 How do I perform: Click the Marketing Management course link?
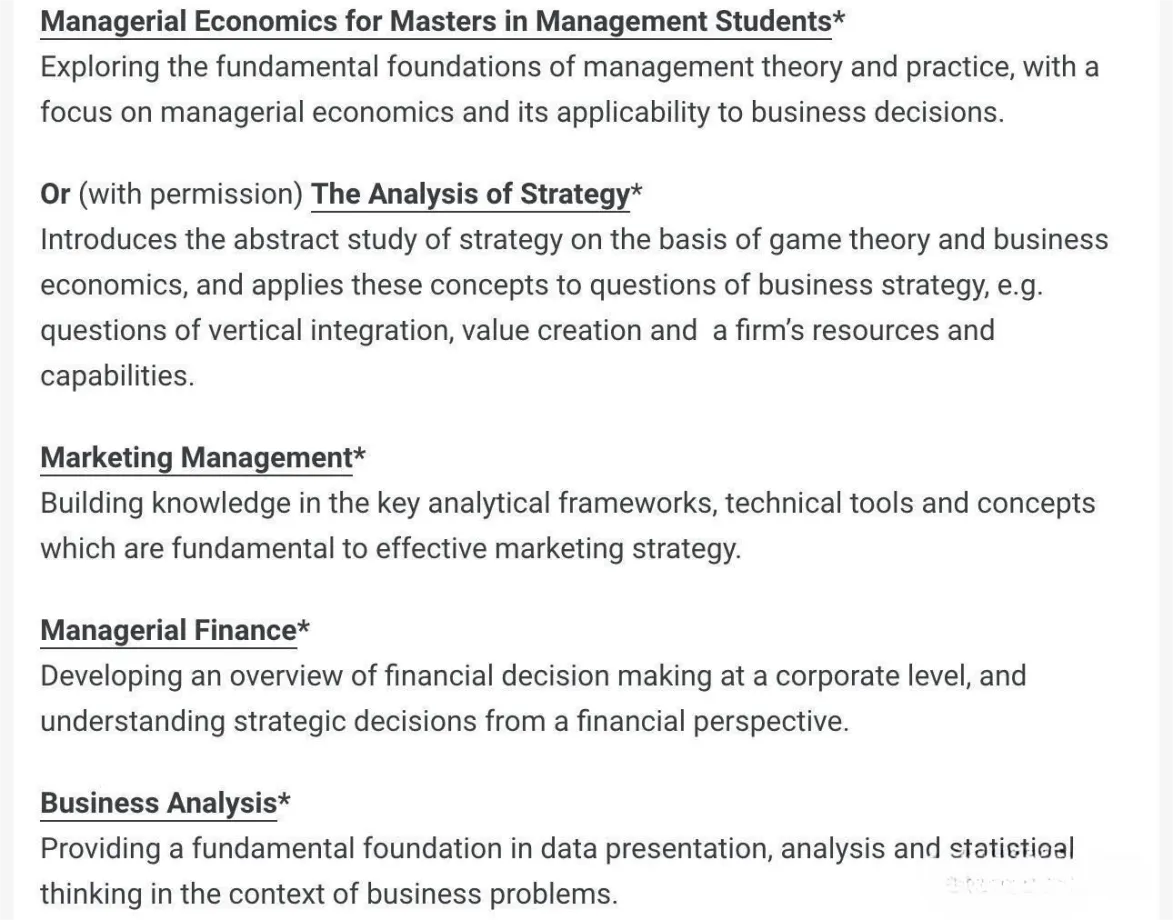(x=196, y=458)
